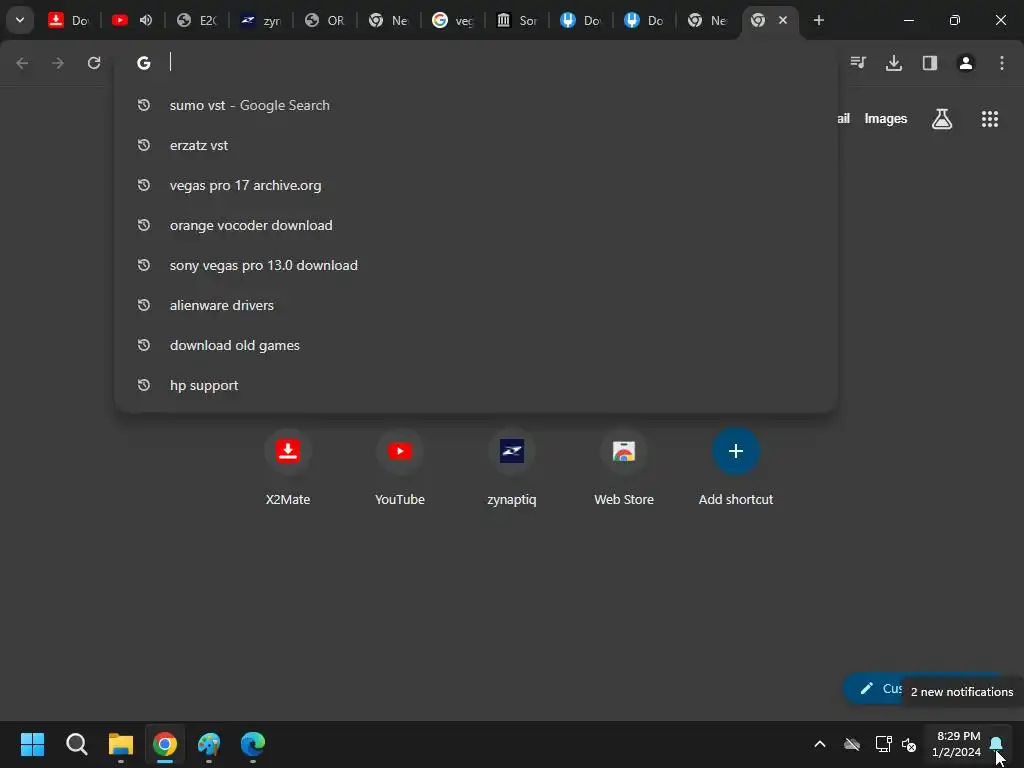Select 'vegas pro 17 archive.org' suggestion

tap(476, 185)
